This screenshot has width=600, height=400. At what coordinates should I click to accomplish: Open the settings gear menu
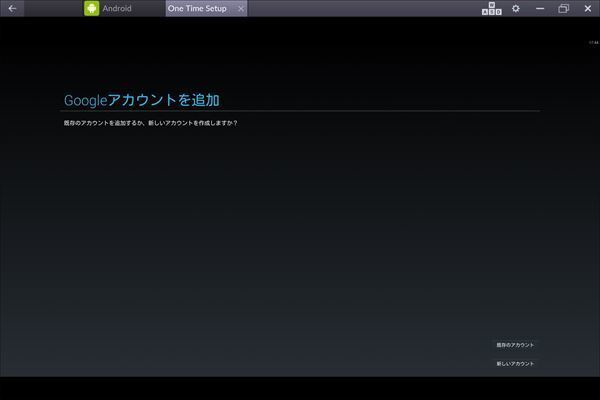[x=516, y=8]
